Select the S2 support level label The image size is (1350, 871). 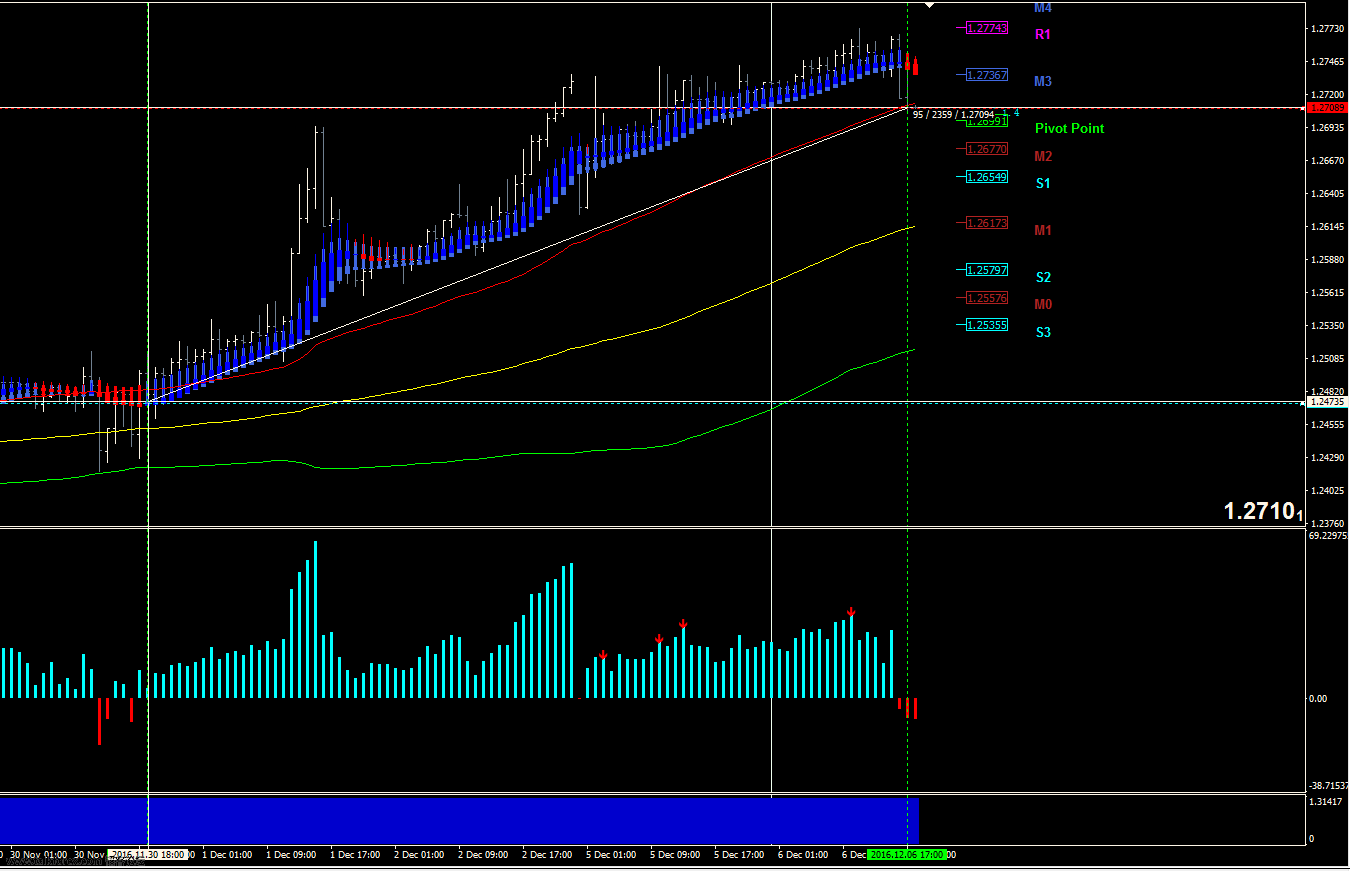1043,277
